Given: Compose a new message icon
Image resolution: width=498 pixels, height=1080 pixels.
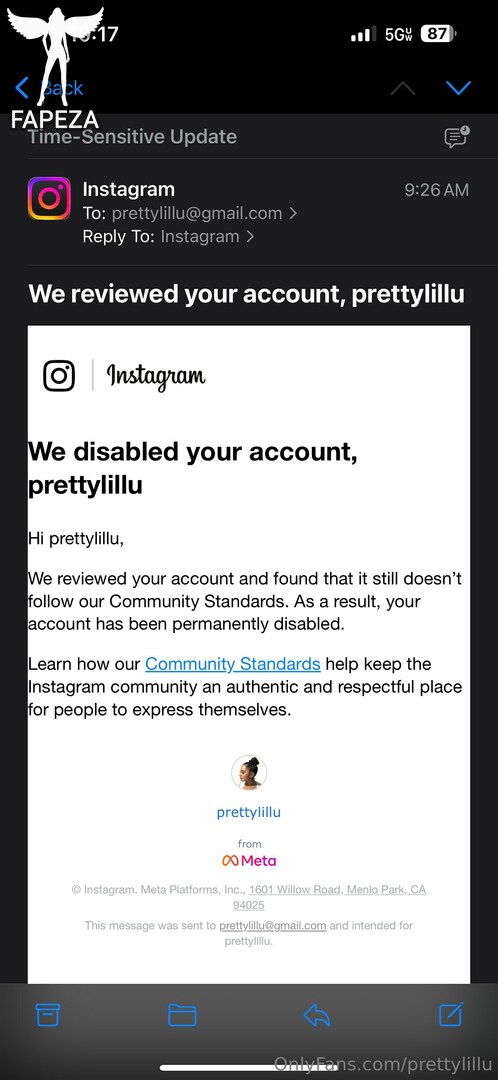Looking at the screenshot, I should (x=451, y=1014).
